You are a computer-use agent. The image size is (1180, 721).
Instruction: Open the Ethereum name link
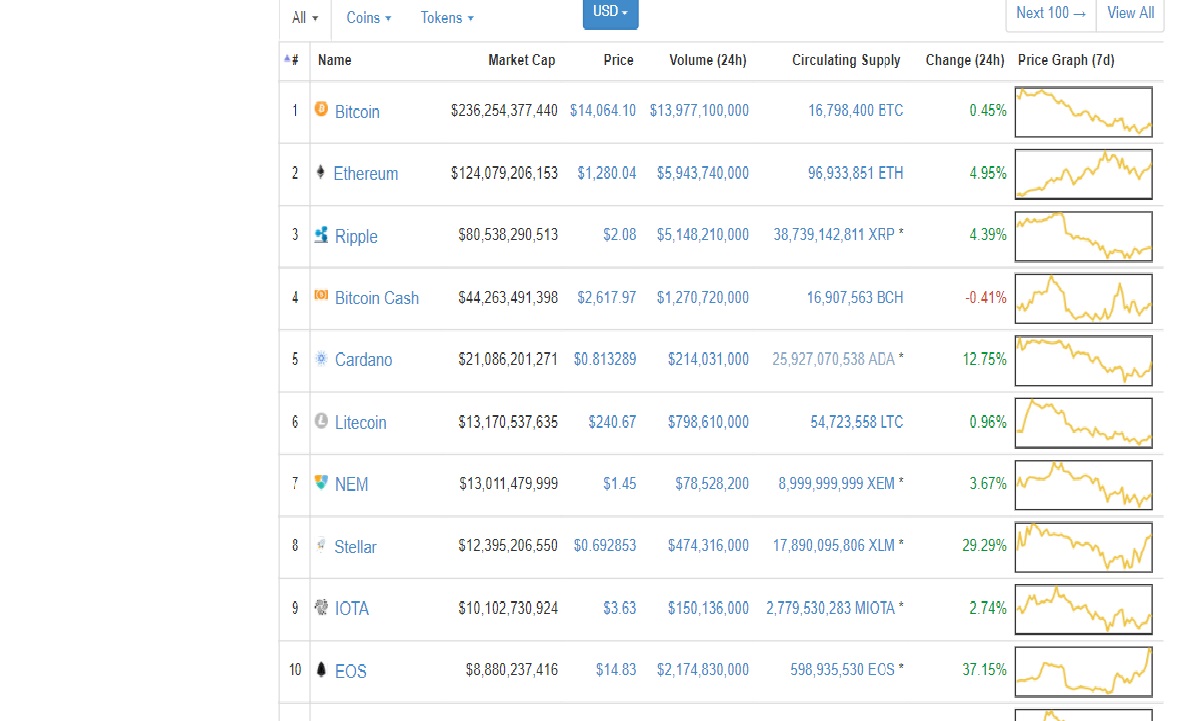[x=366, y=174]
